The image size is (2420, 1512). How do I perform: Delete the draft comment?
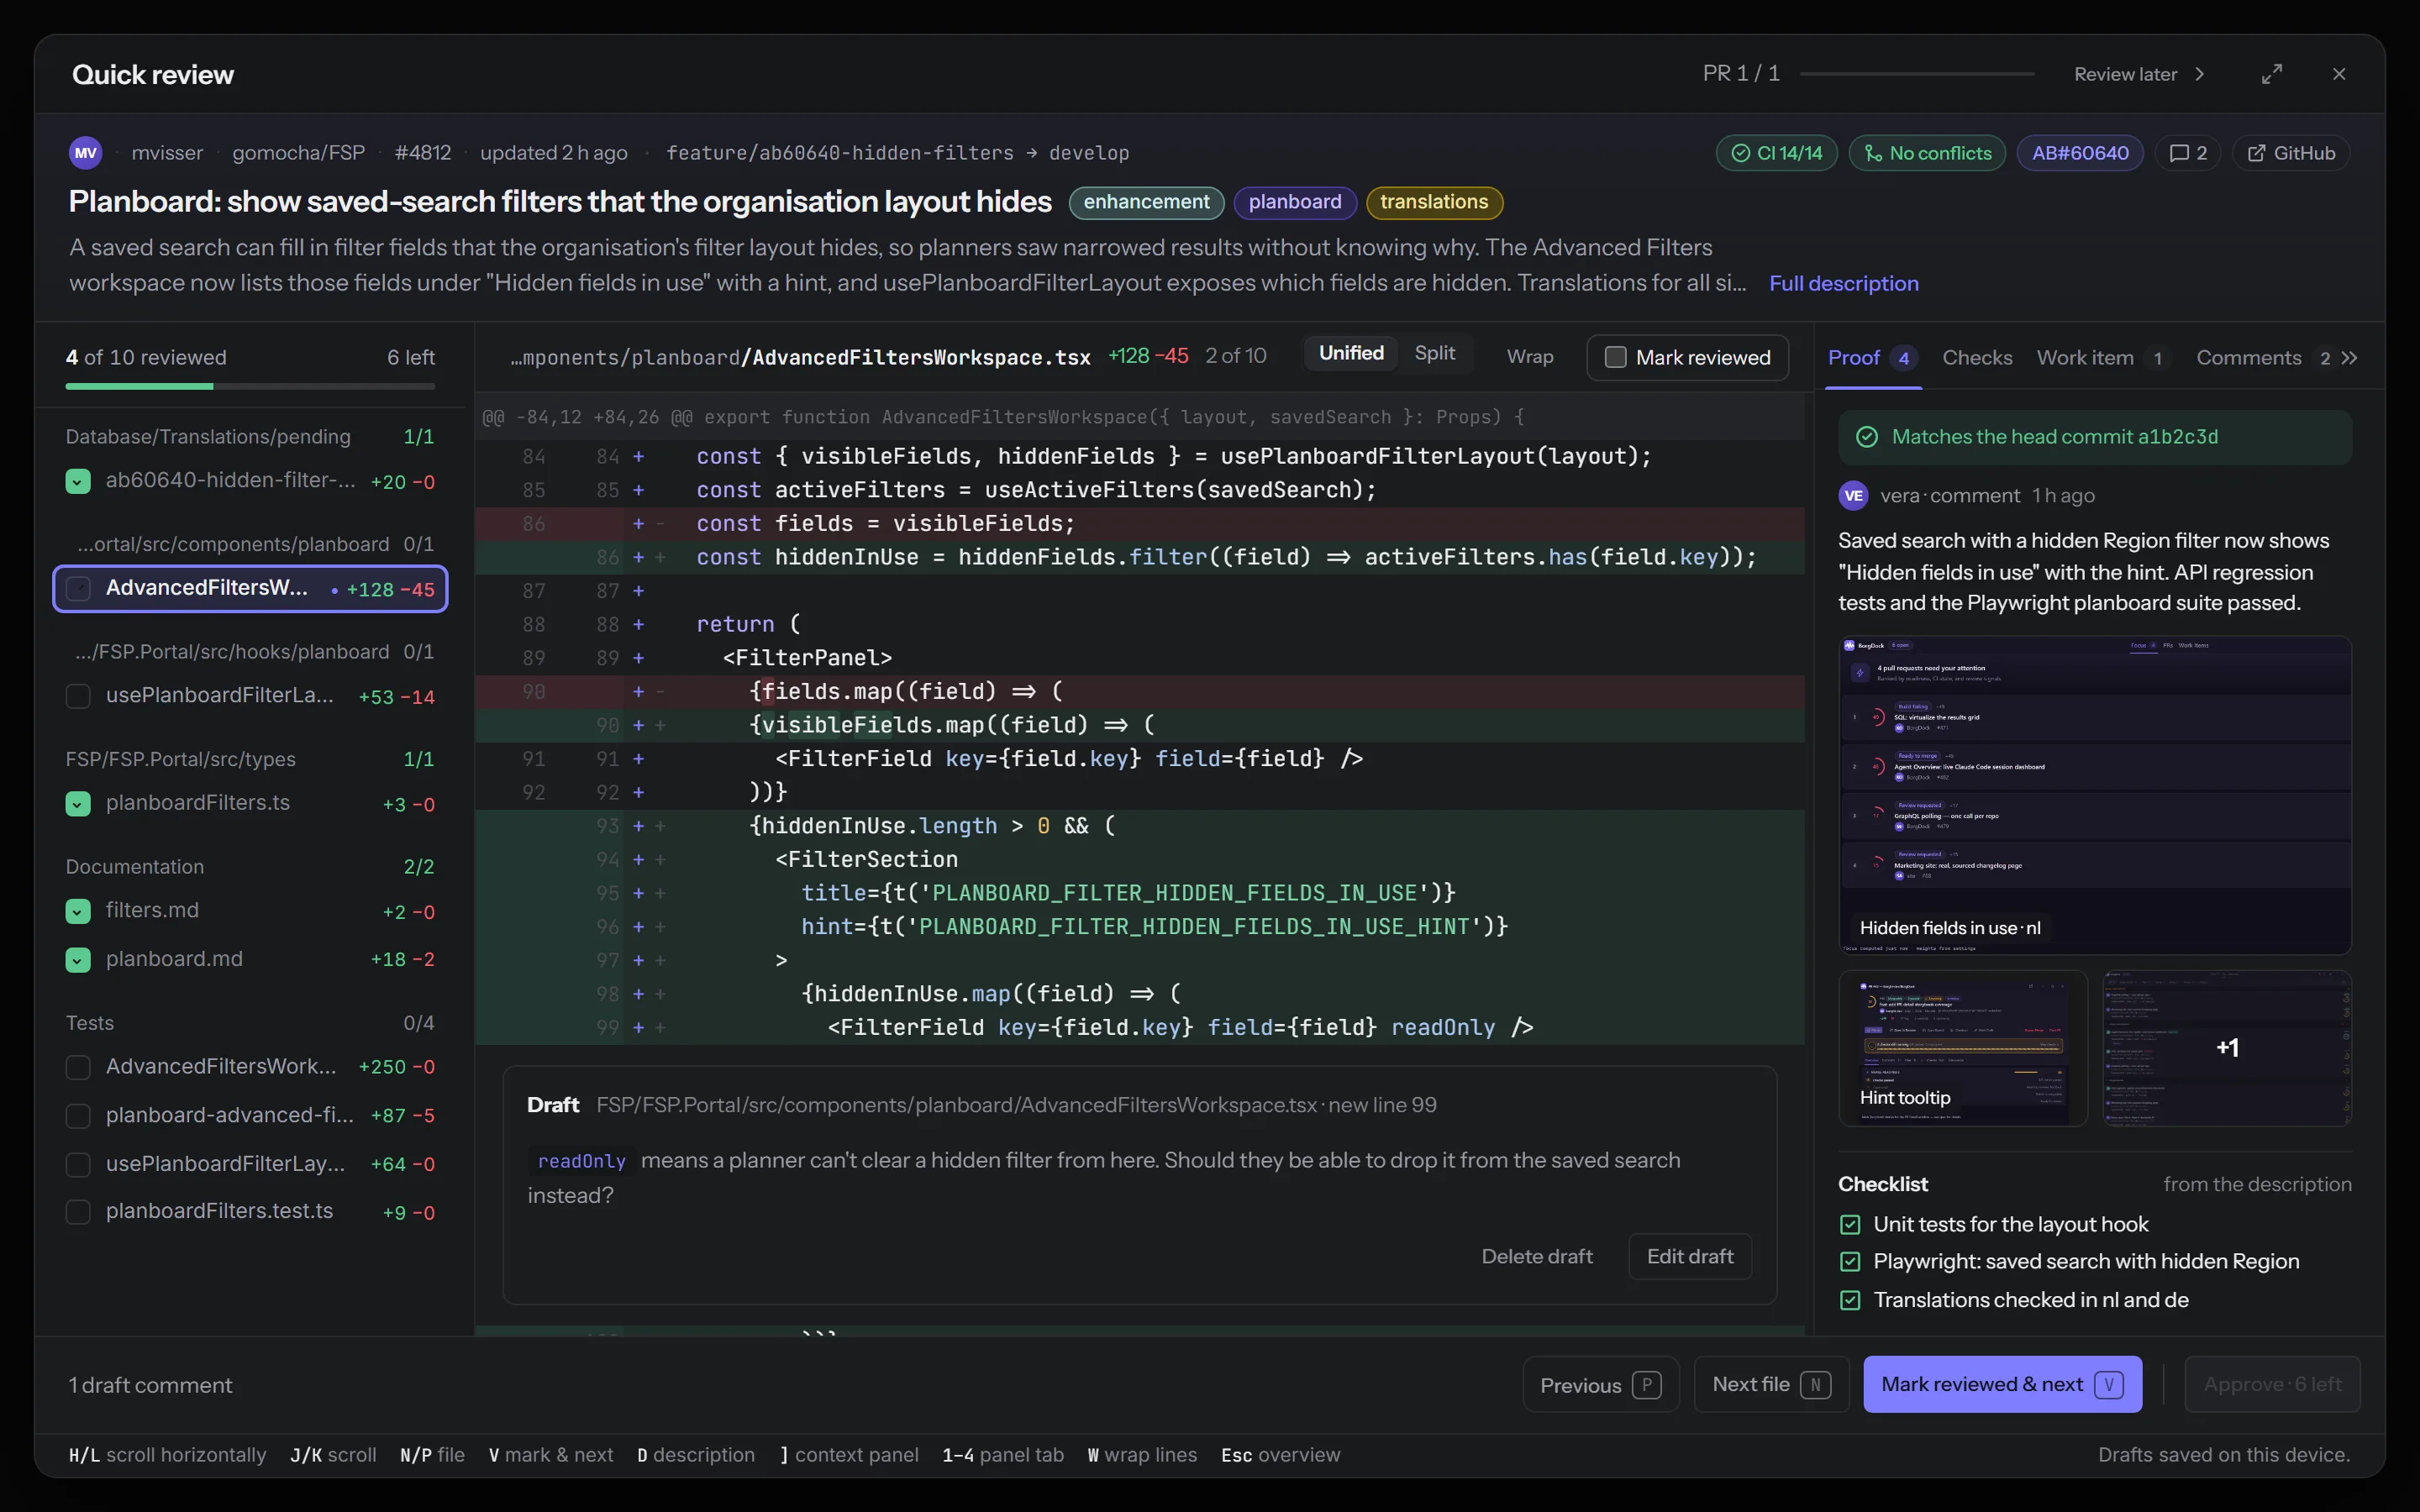pyautogui.click(x=1536, y=1256)
